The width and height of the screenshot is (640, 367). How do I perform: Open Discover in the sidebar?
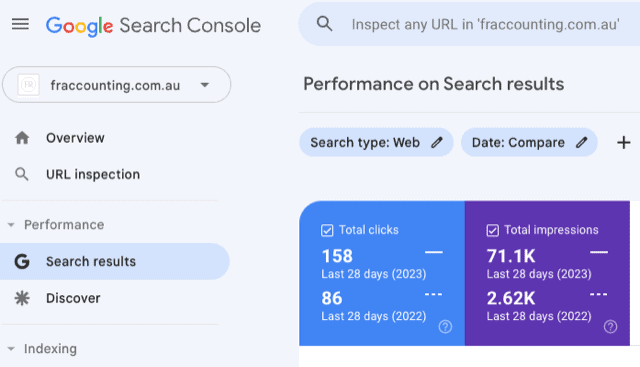point(73,298)
